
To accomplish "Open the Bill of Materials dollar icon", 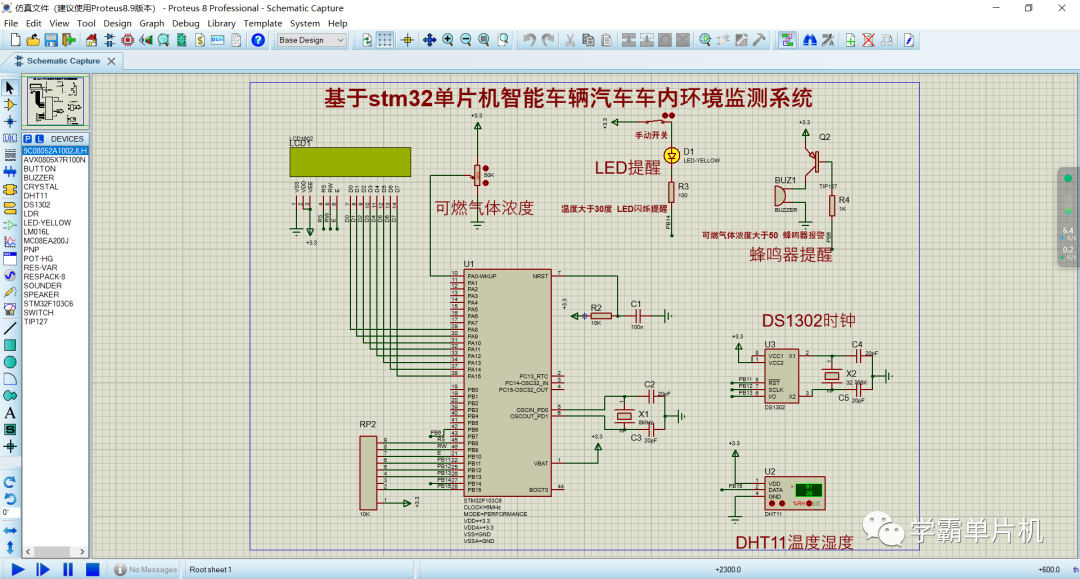I will click(x=200, y=41).
